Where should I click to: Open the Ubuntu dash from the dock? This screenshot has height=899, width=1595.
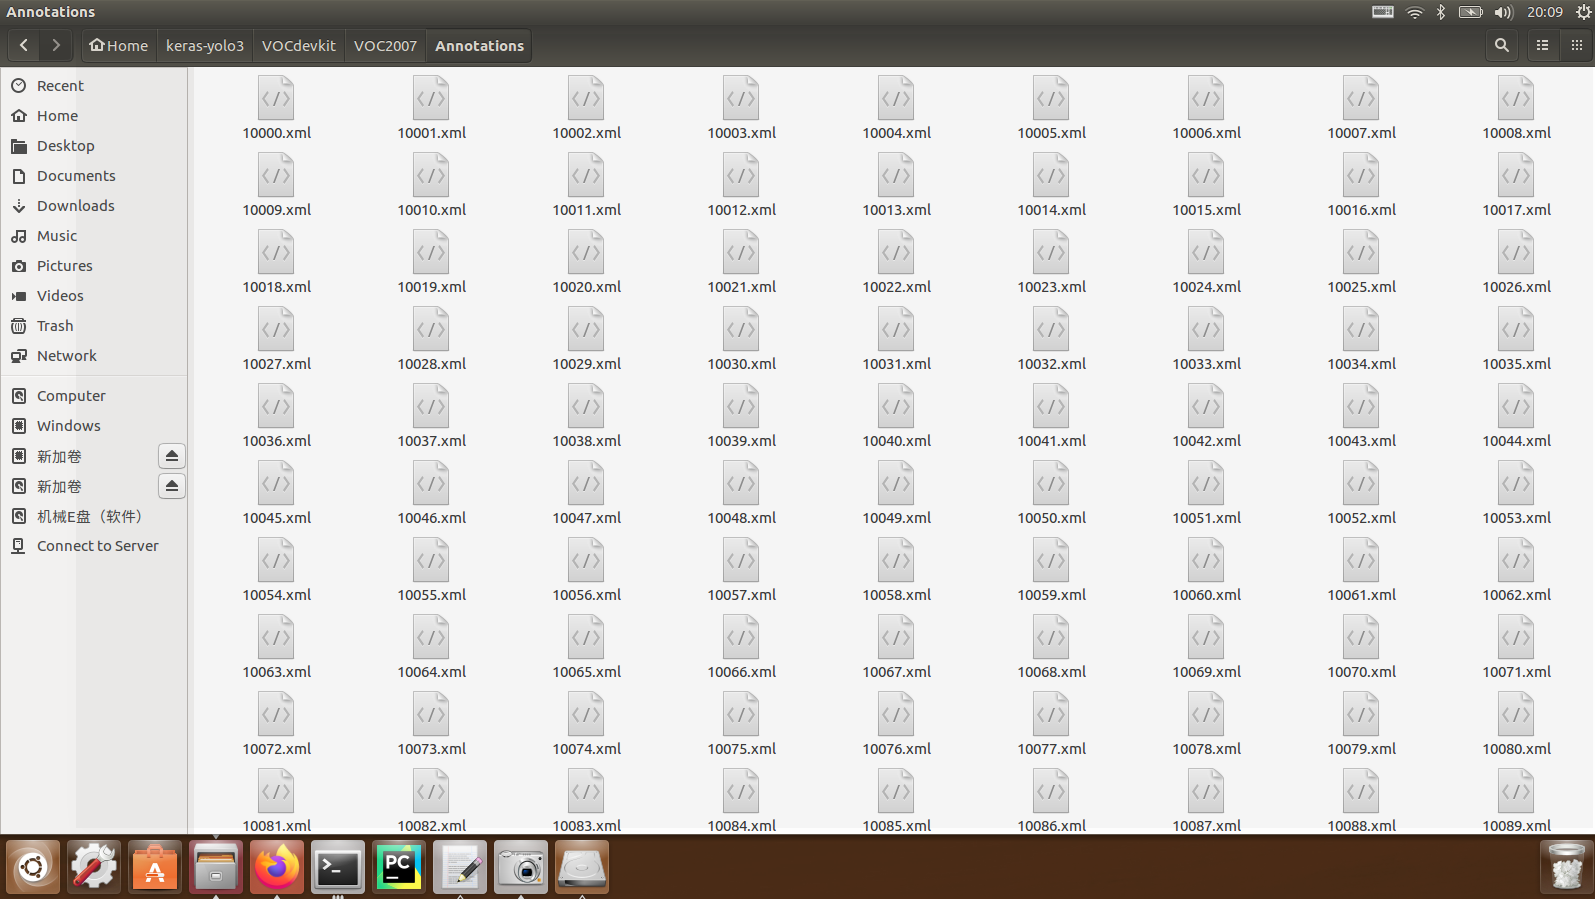click(x=33, y=867)
